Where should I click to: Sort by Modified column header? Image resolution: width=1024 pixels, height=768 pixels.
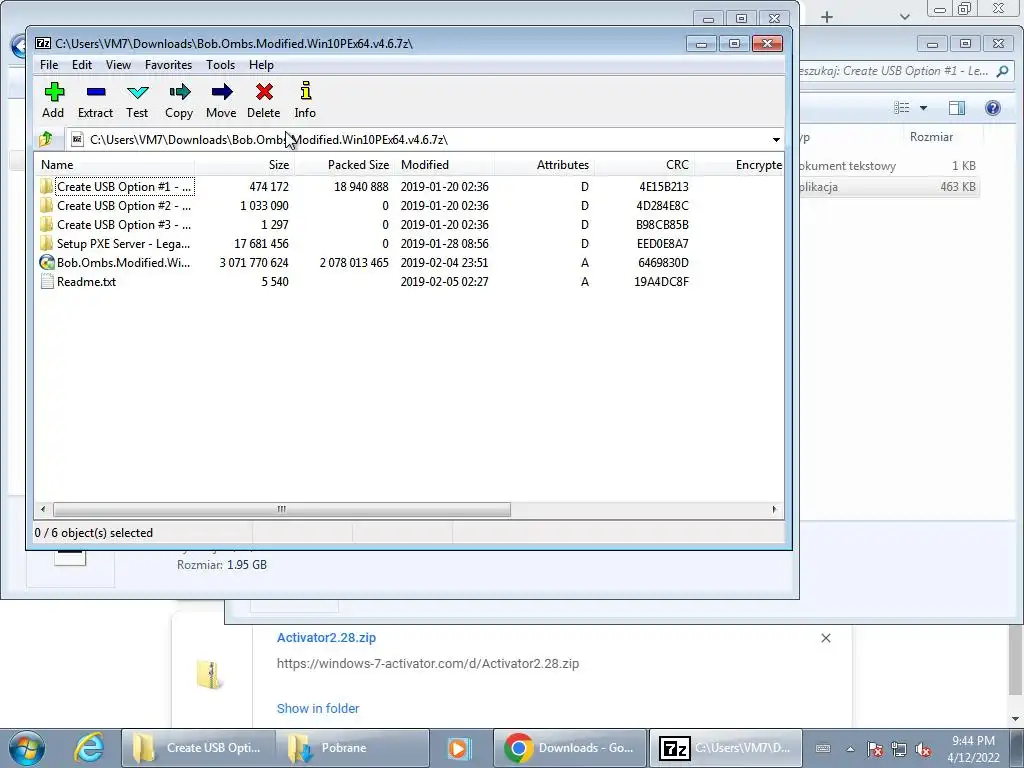tap(445, 165)
